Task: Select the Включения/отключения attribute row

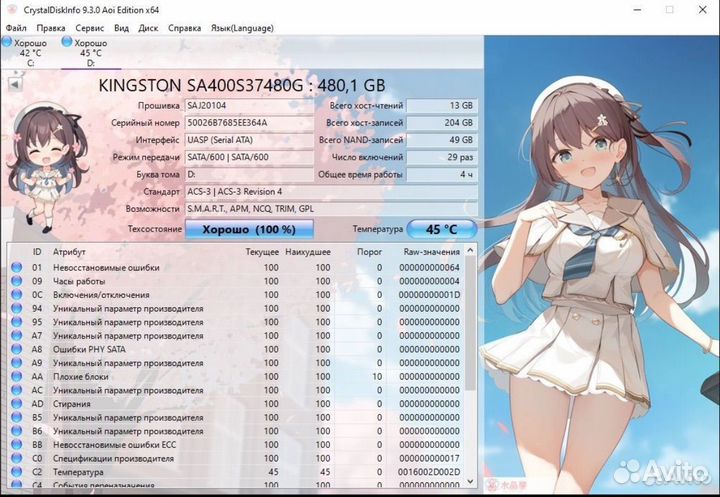Action: click(x=236, y=294)
